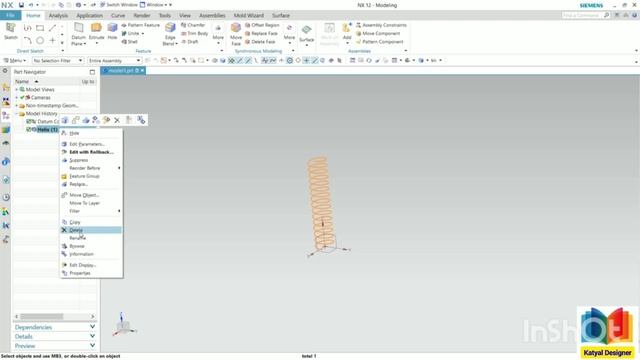Viewport: 640px width, 360px height.
Task: Switch to the Analysis ribbon tab
Action: [58, 16]
